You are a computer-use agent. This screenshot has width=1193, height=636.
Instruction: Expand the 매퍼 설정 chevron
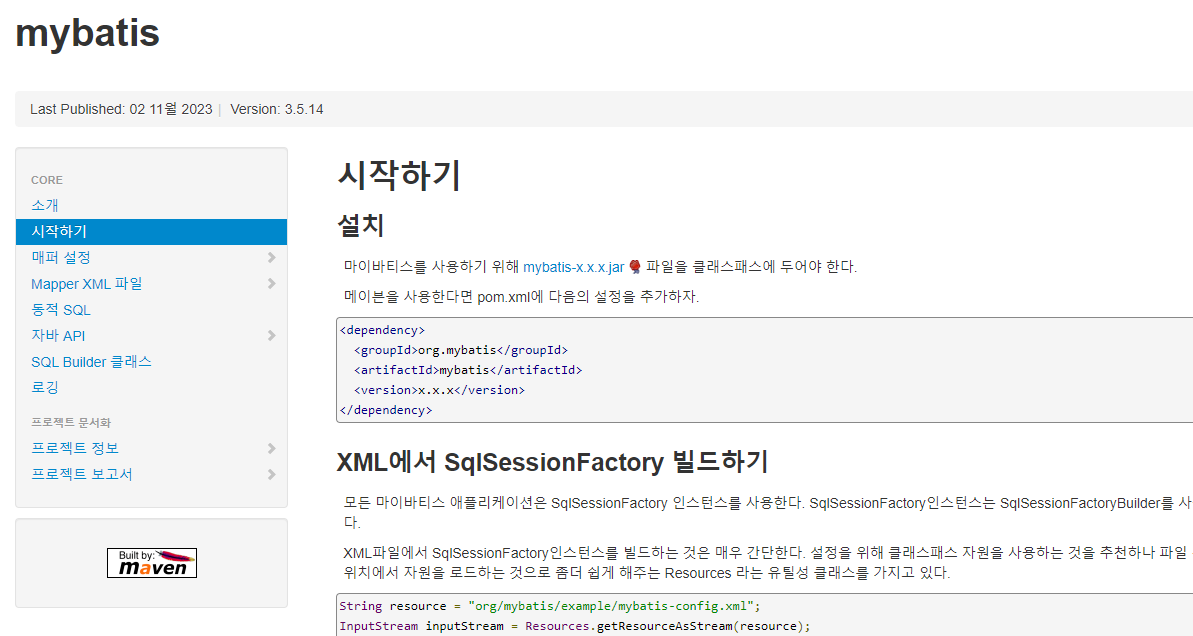(x=272, y=258)
